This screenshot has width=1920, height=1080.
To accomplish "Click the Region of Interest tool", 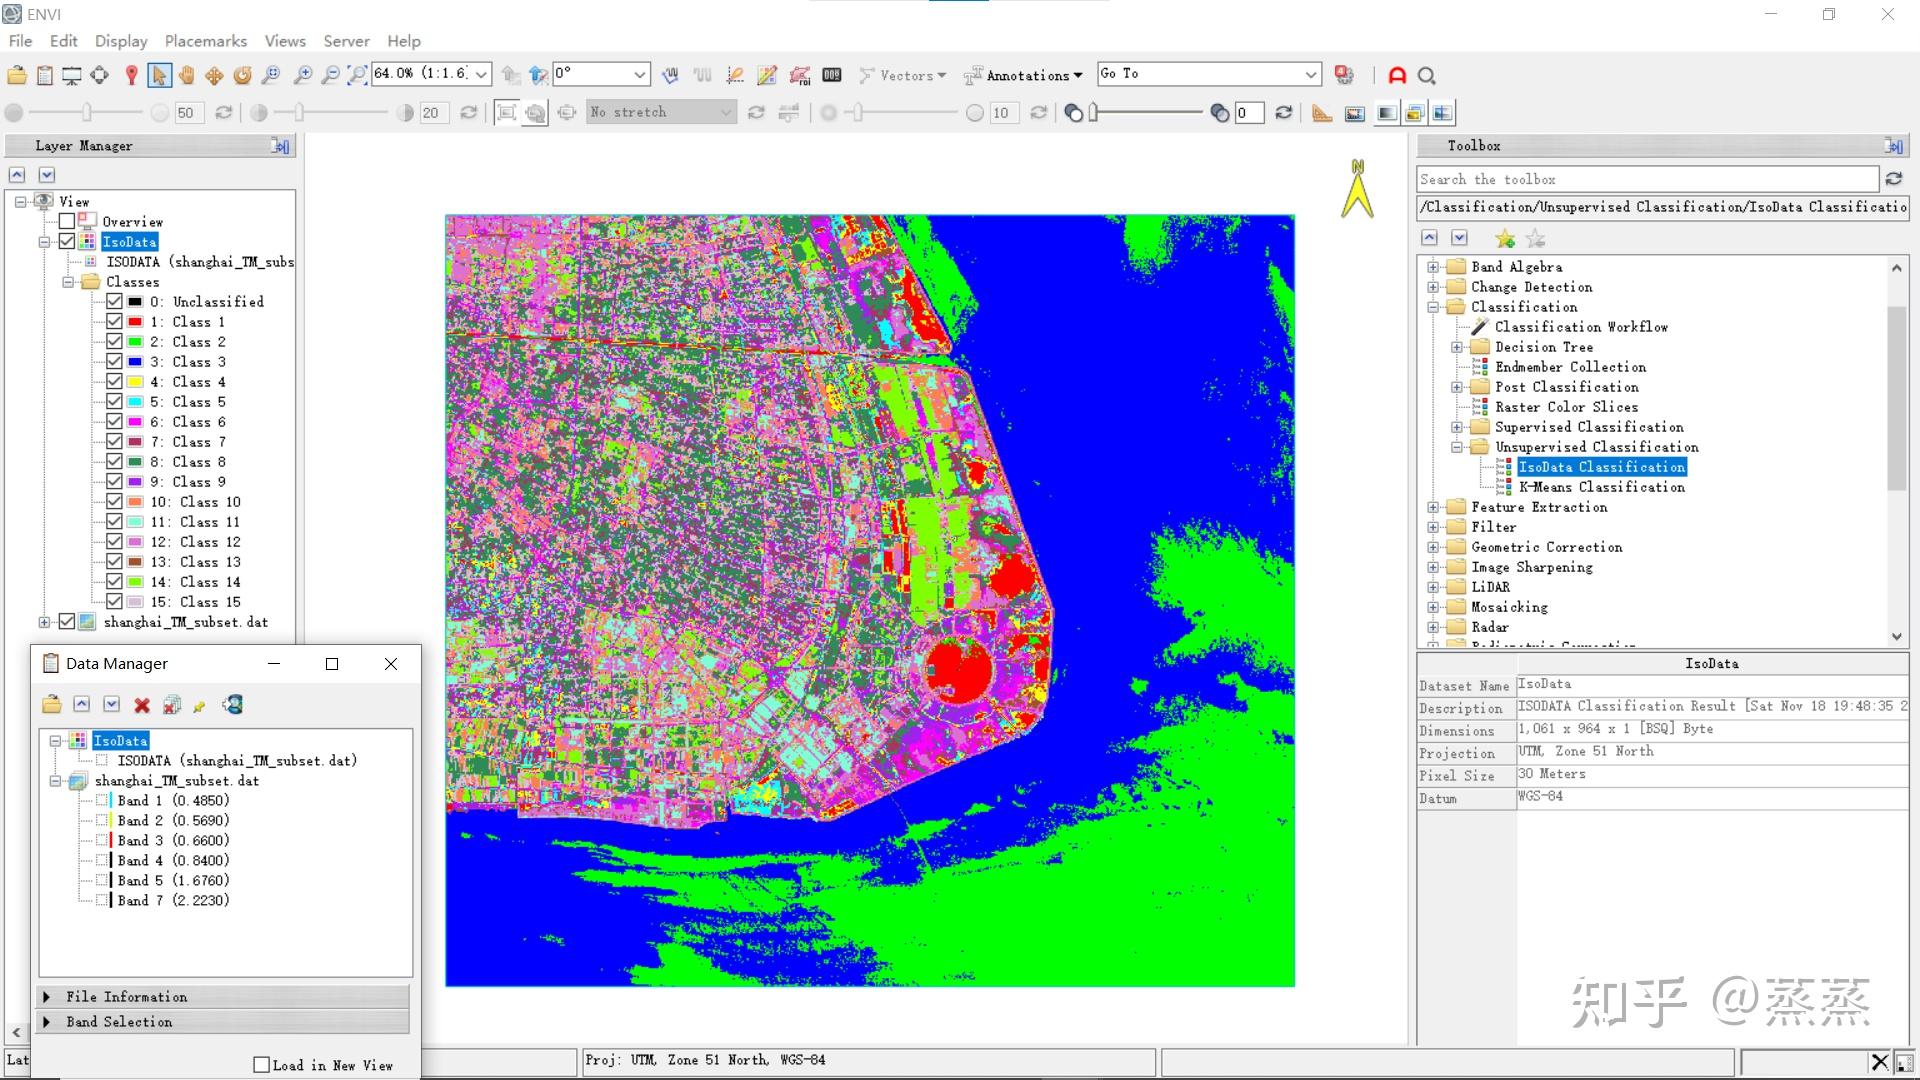I will [799, 75].
